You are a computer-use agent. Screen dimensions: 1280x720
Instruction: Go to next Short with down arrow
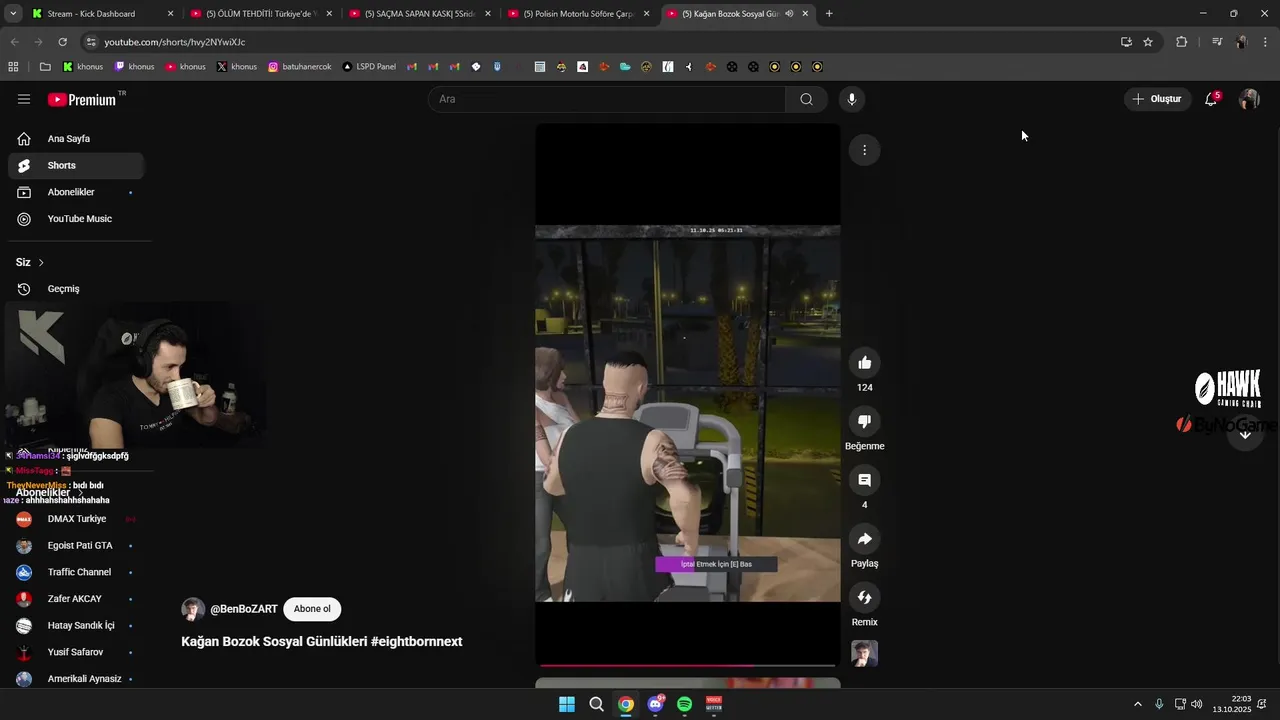(x=1245, y=434)
